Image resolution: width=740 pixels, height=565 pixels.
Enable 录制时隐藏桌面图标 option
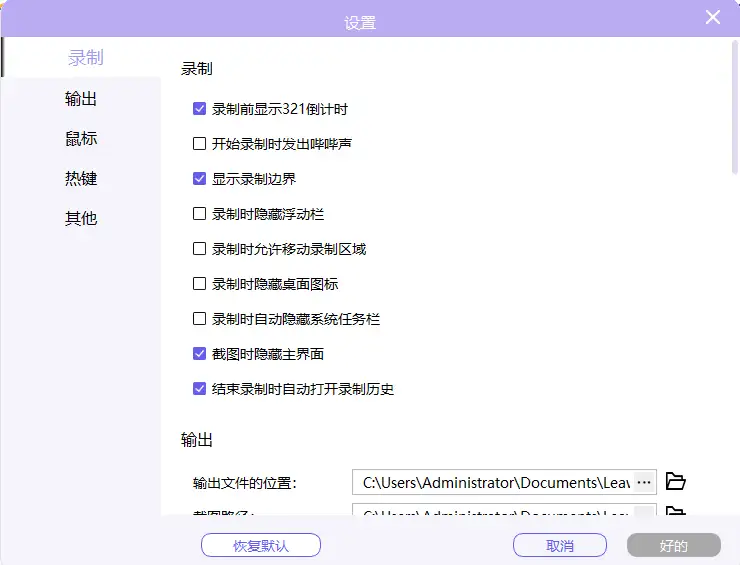click(200, 284)
